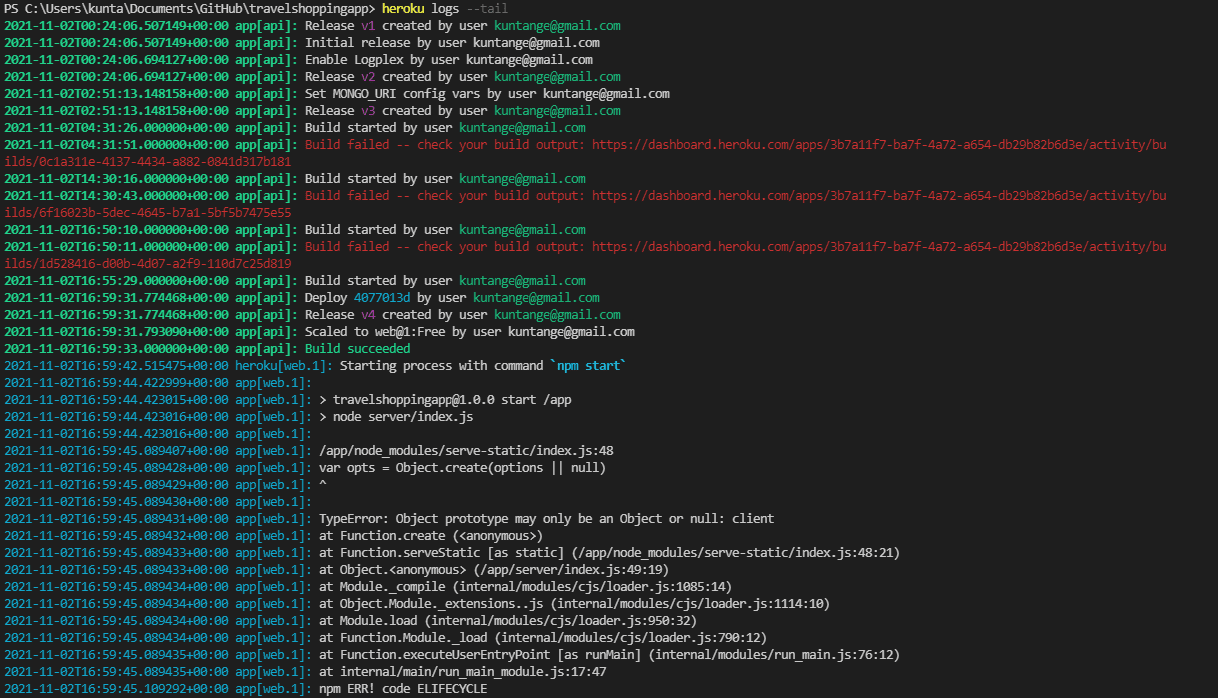
Task: Click the email on the Scaled to web@1:Free line
Action: pyautogui.click(x=571, y=331)
